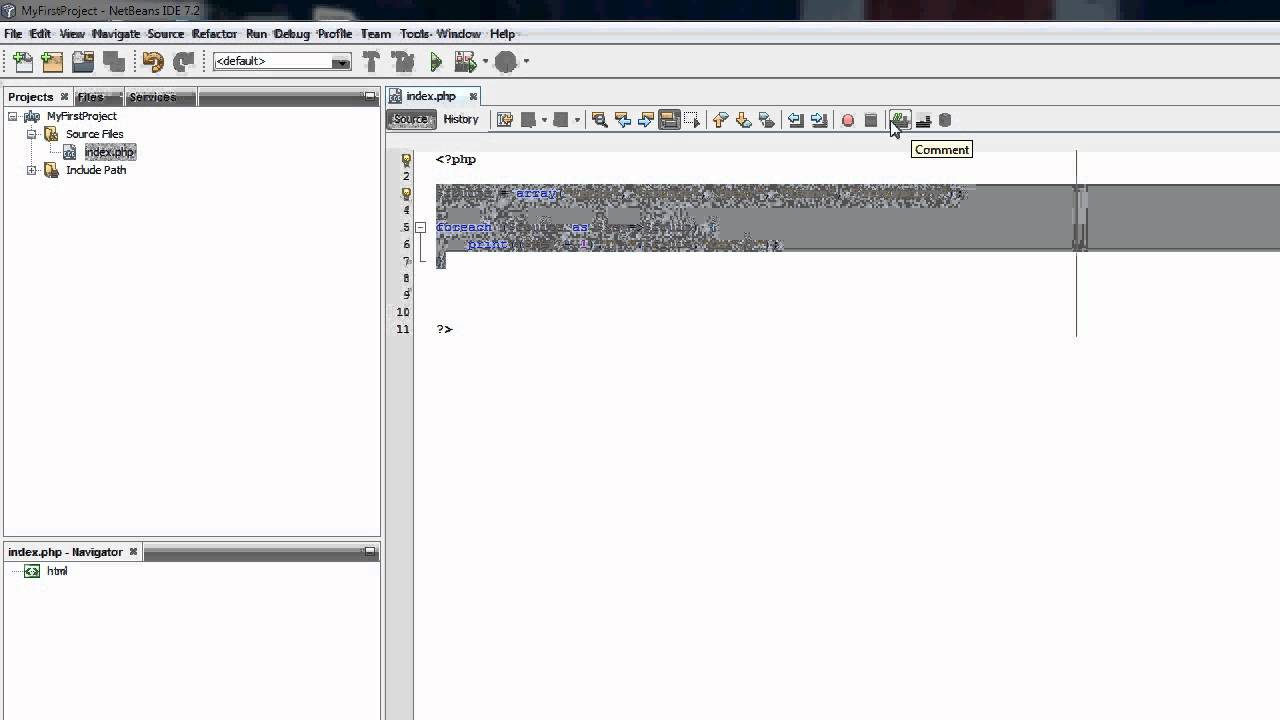Open the Debug menu
The height and width of the screenshot is (720, 1280).
pos(292,34)
